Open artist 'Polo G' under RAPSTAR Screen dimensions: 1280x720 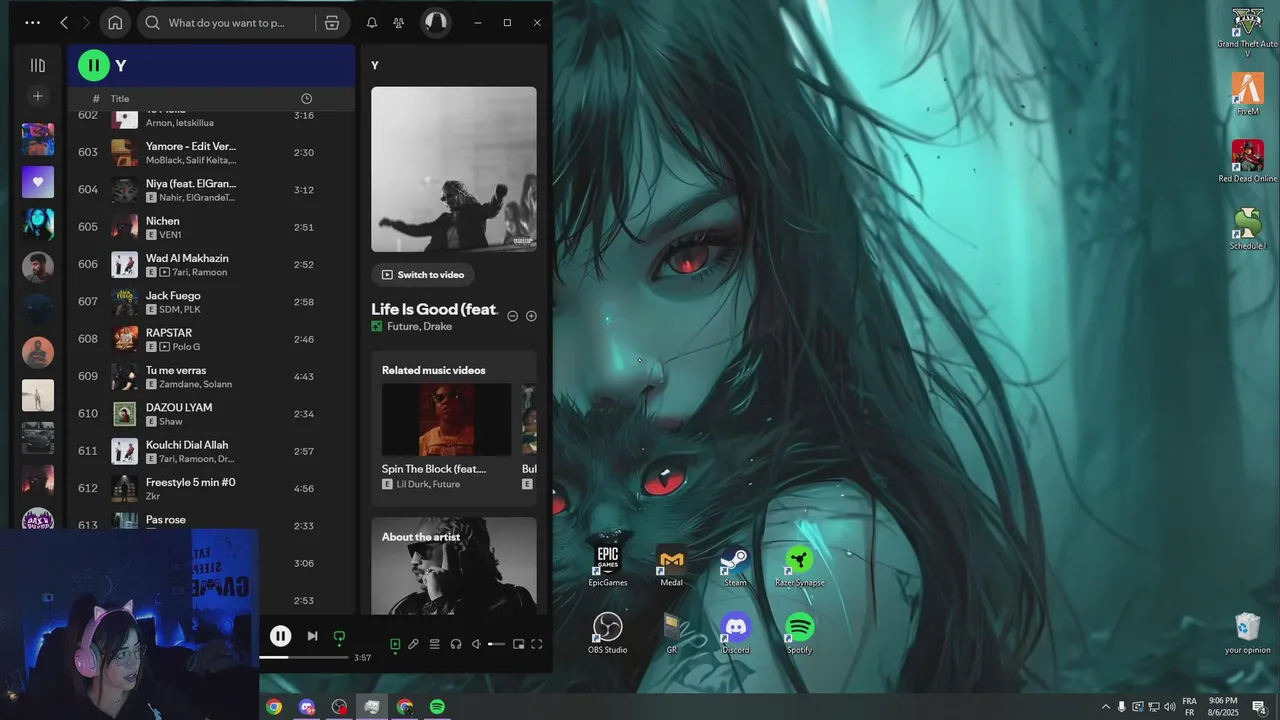(186, 347)
